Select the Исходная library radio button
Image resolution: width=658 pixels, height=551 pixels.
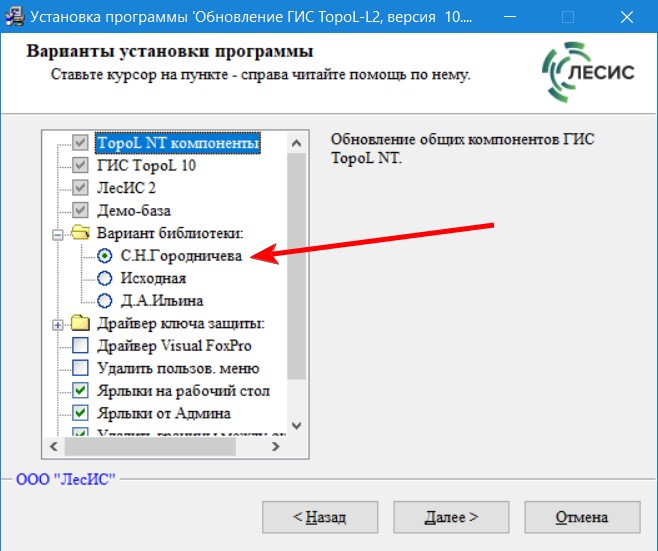[x=104, y=278]
